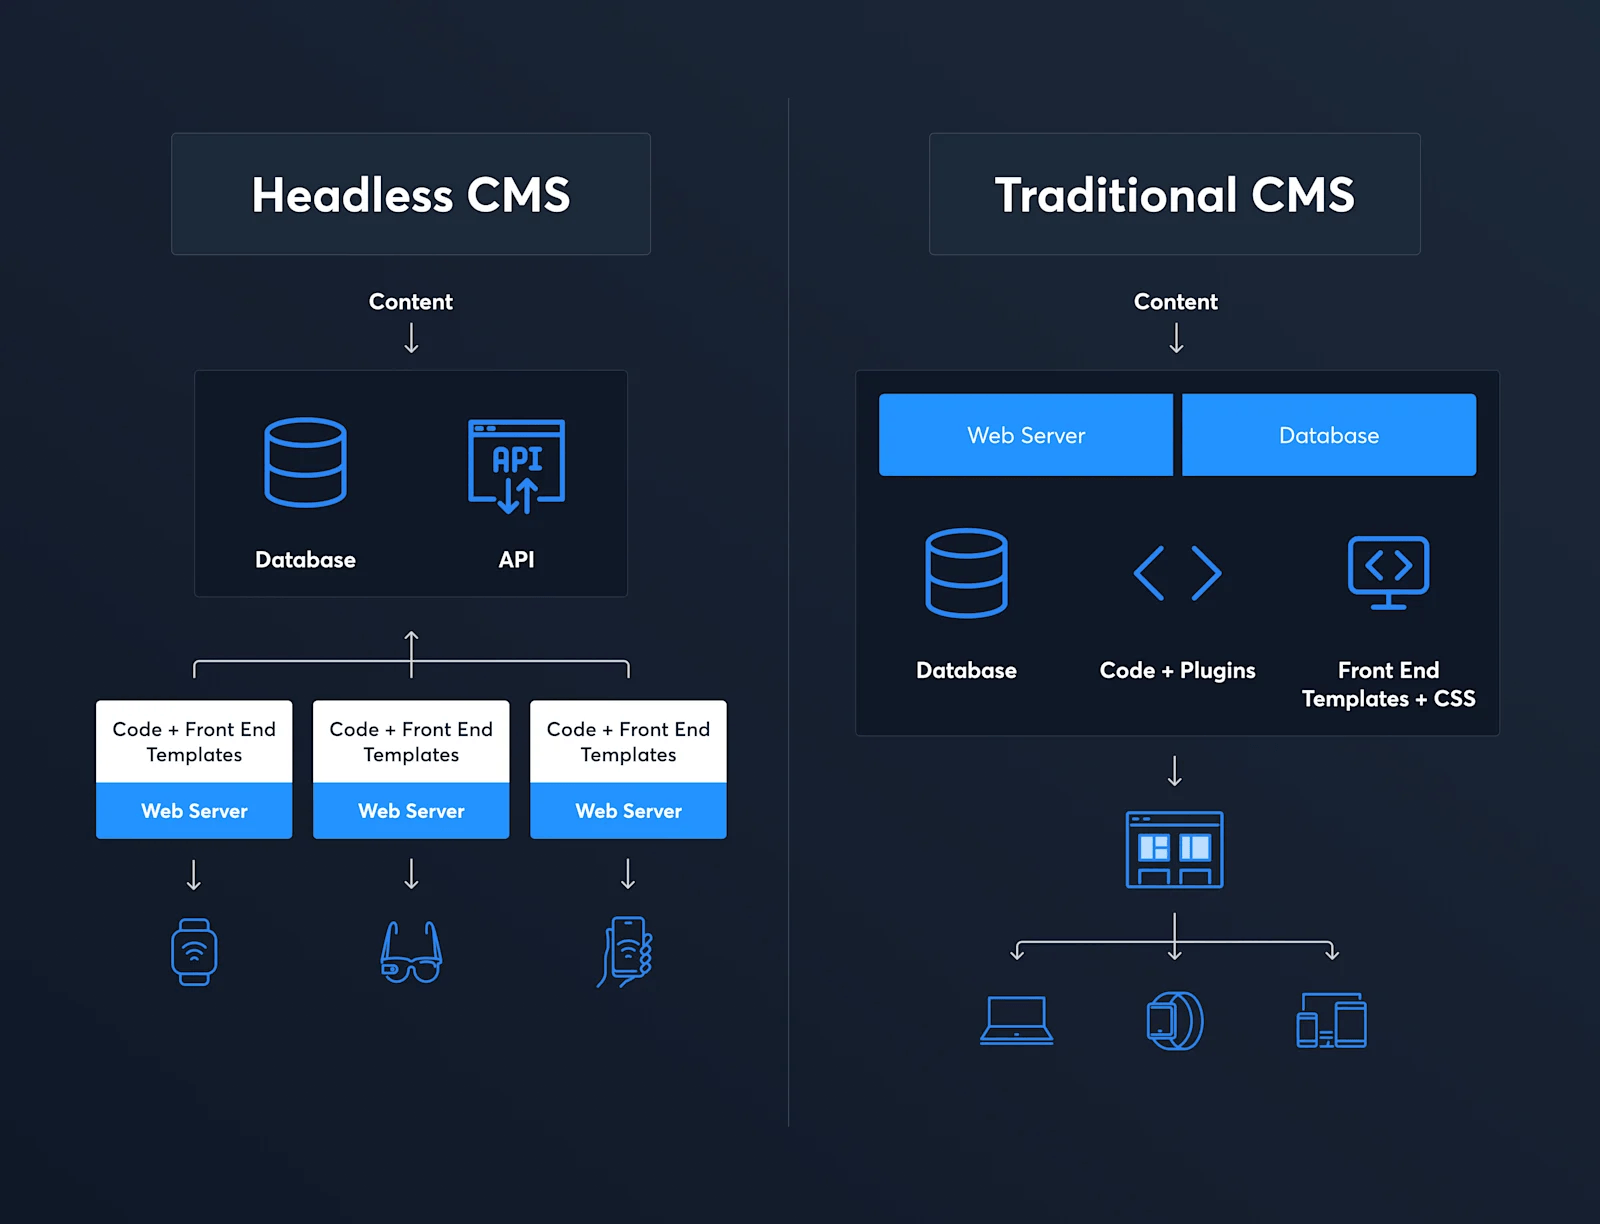Click the phone with smartwatch icon
Screen dimensions: 1600x1224
click(1174, 1020)
